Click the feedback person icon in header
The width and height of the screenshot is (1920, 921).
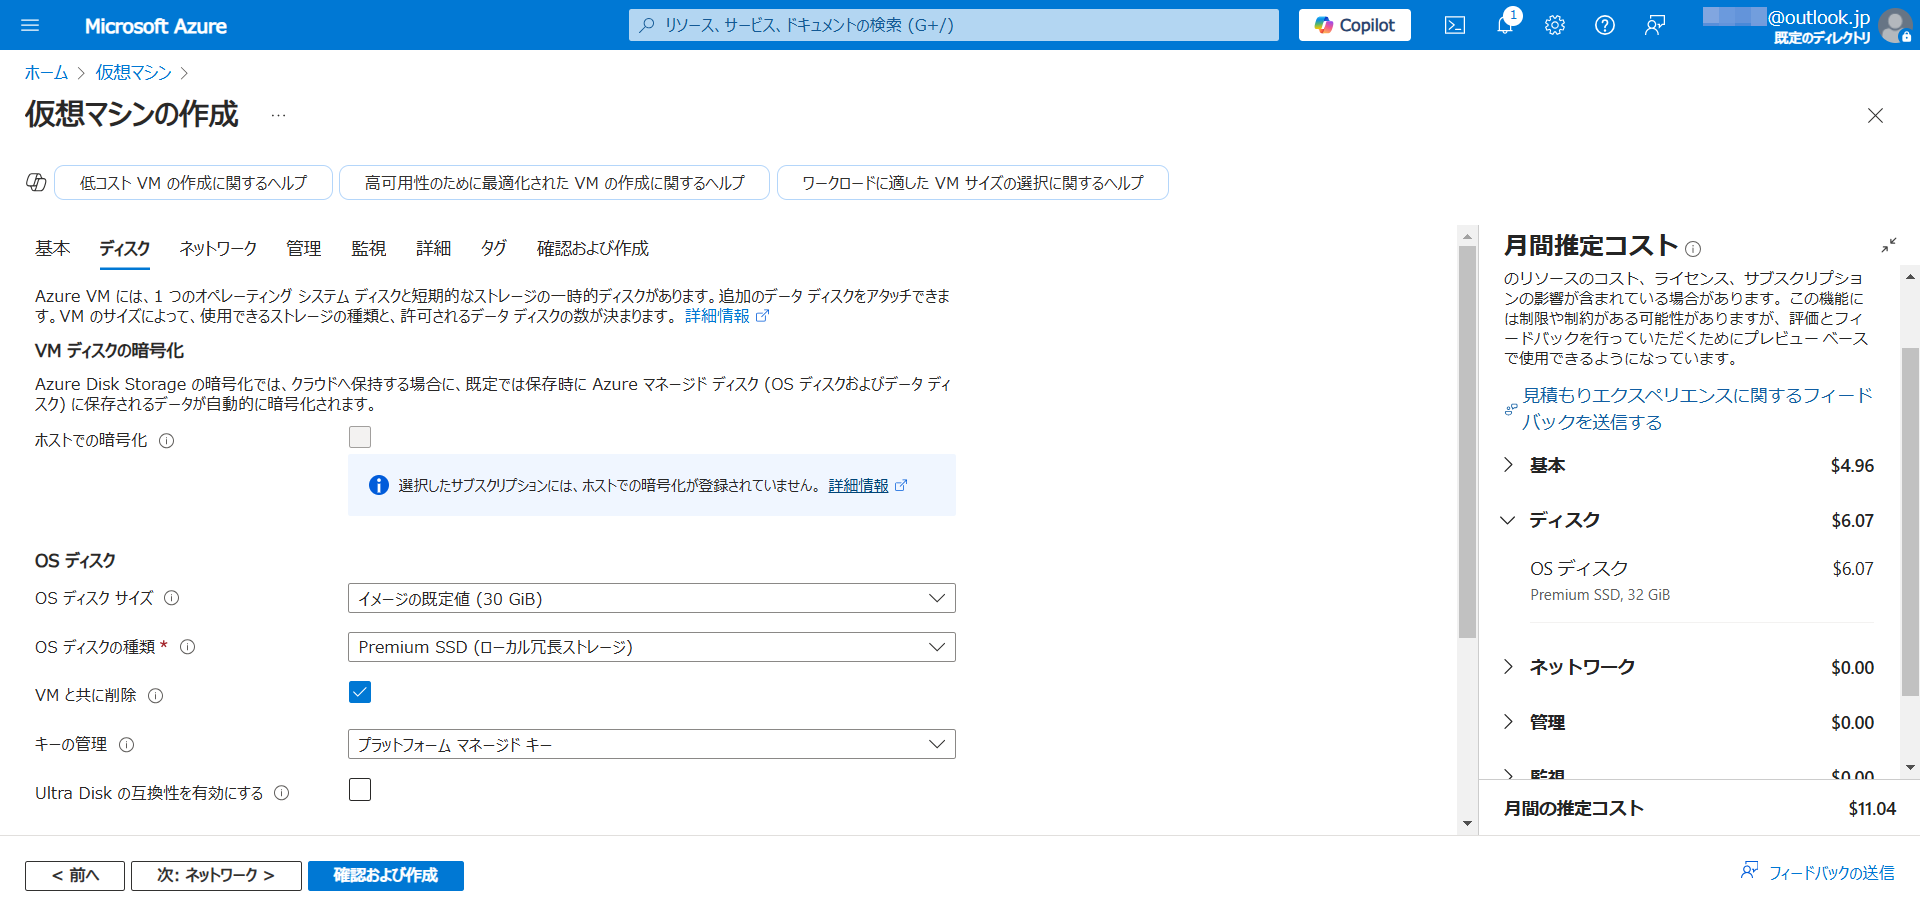(1655, 25)
